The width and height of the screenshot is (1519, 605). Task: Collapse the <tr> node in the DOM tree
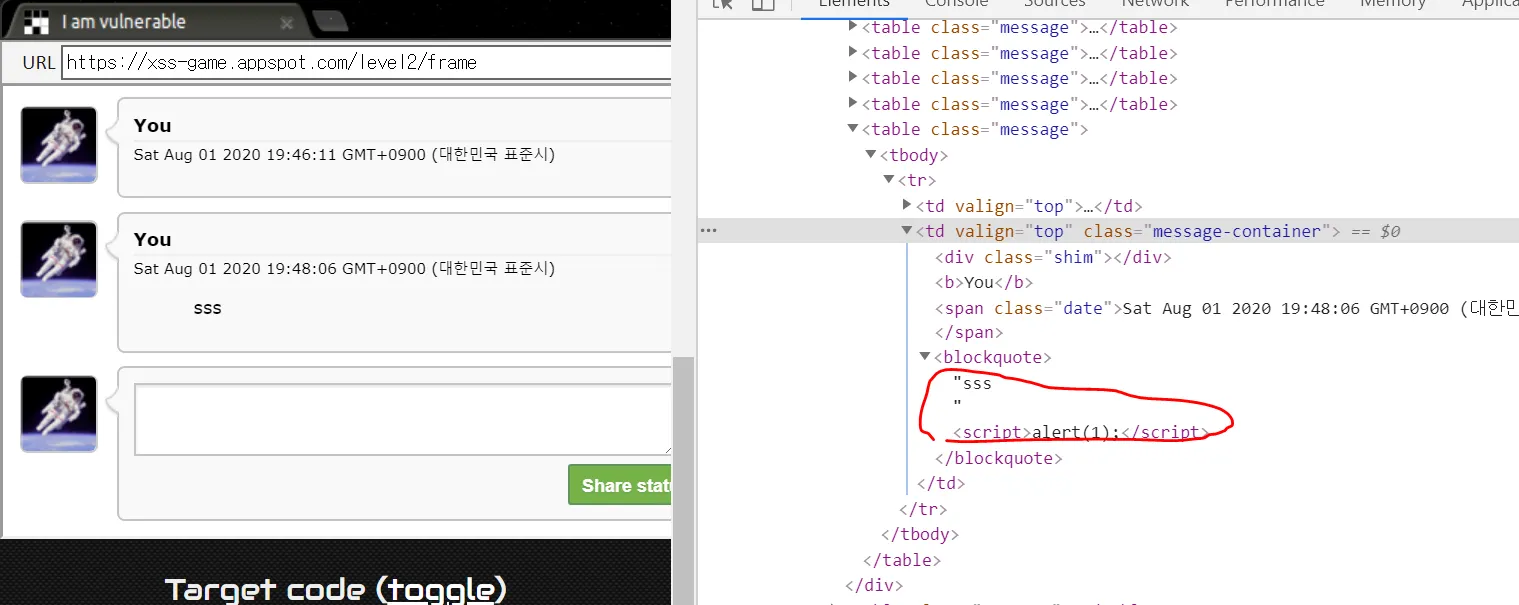point(889,180)
